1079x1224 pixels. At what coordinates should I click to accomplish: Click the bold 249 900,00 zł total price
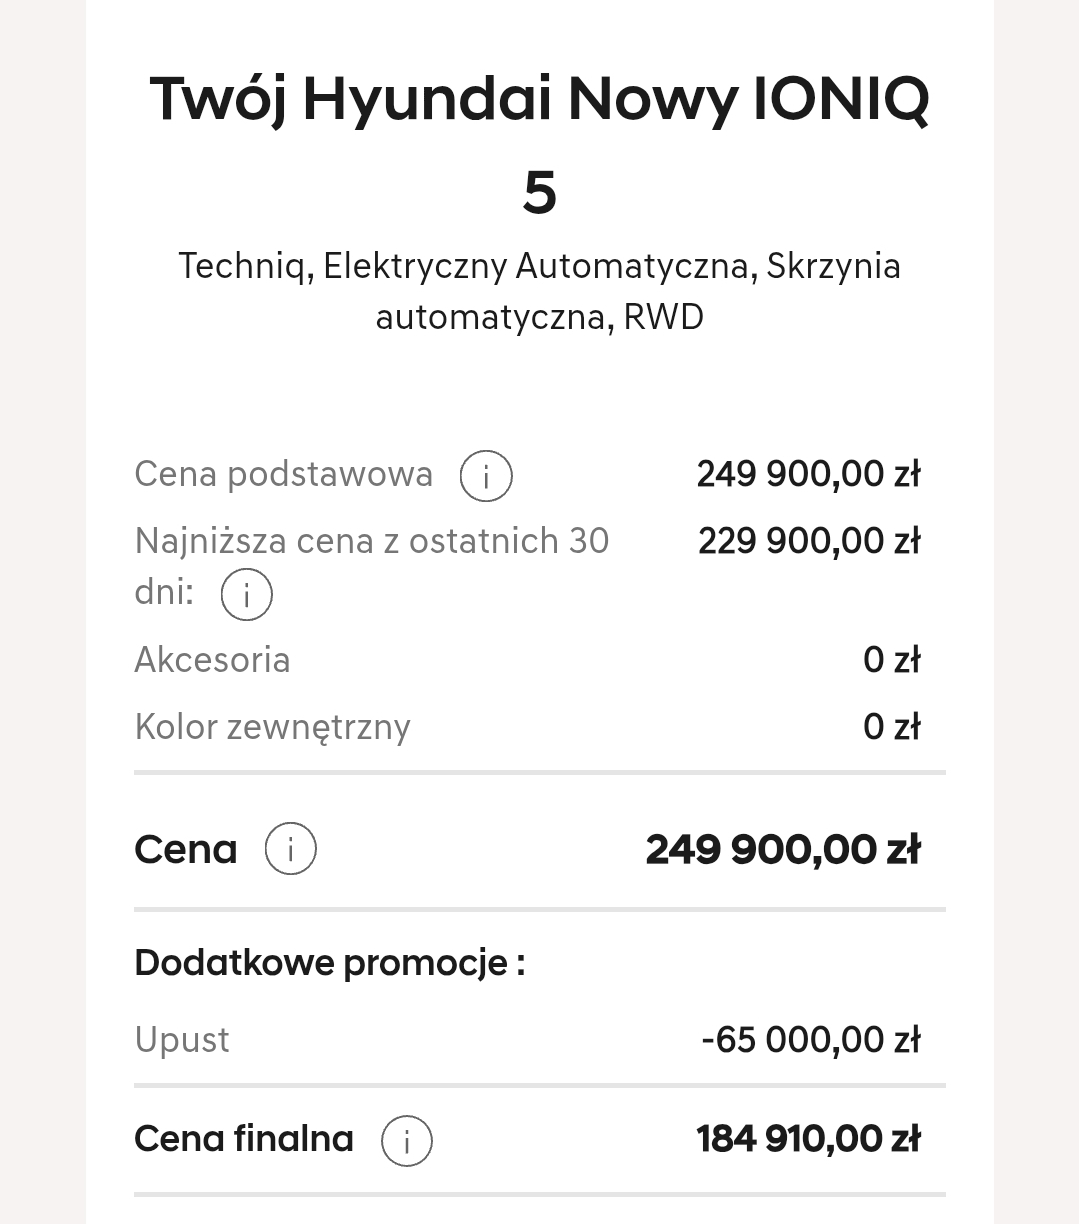(x=783, y=850)
